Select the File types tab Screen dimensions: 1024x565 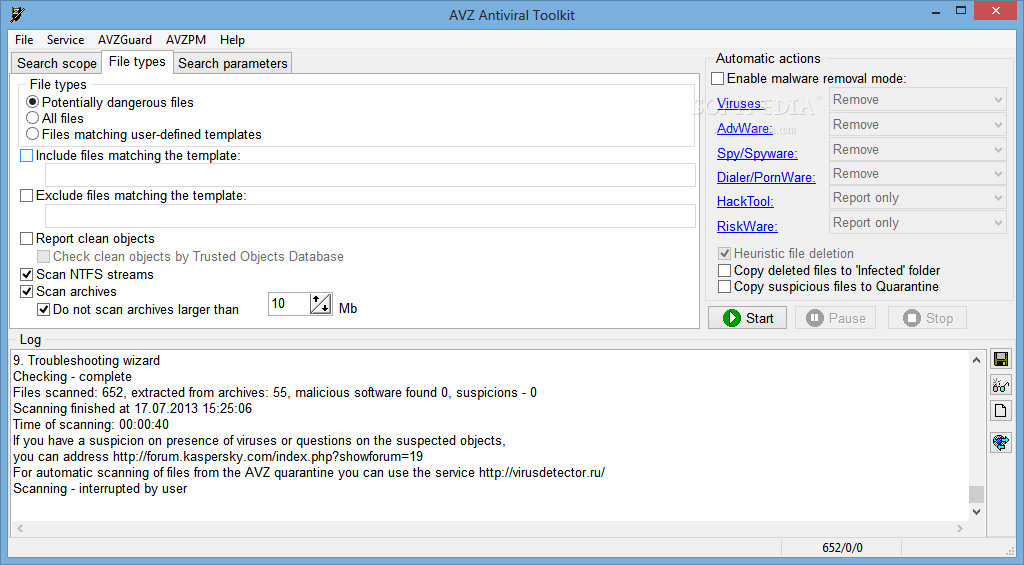[x=137, y=61]
